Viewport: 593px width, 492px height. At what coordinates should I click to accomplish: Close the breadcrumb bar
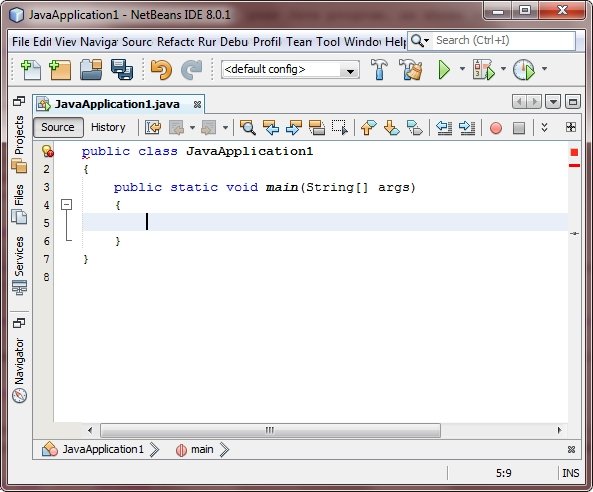tap(571, 449)
